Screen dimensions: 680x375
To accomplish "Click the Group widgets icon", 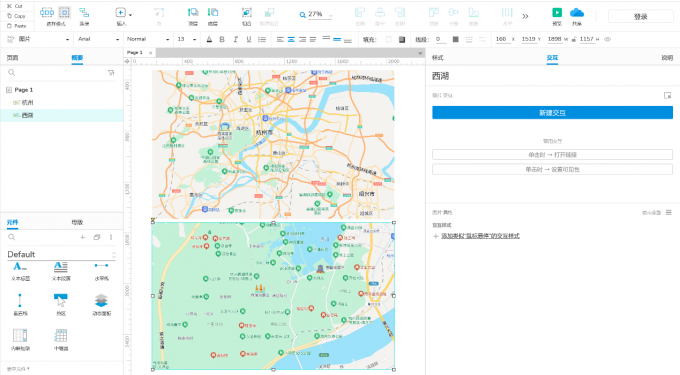I will pyautogui.click(x=246, y=13).
